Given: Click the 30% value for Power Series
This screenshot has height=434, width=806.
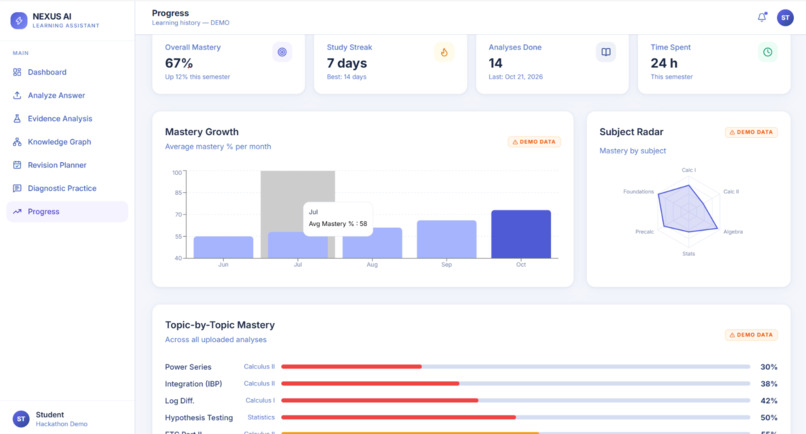Looking at the screenshot, I should pos(768,367).
